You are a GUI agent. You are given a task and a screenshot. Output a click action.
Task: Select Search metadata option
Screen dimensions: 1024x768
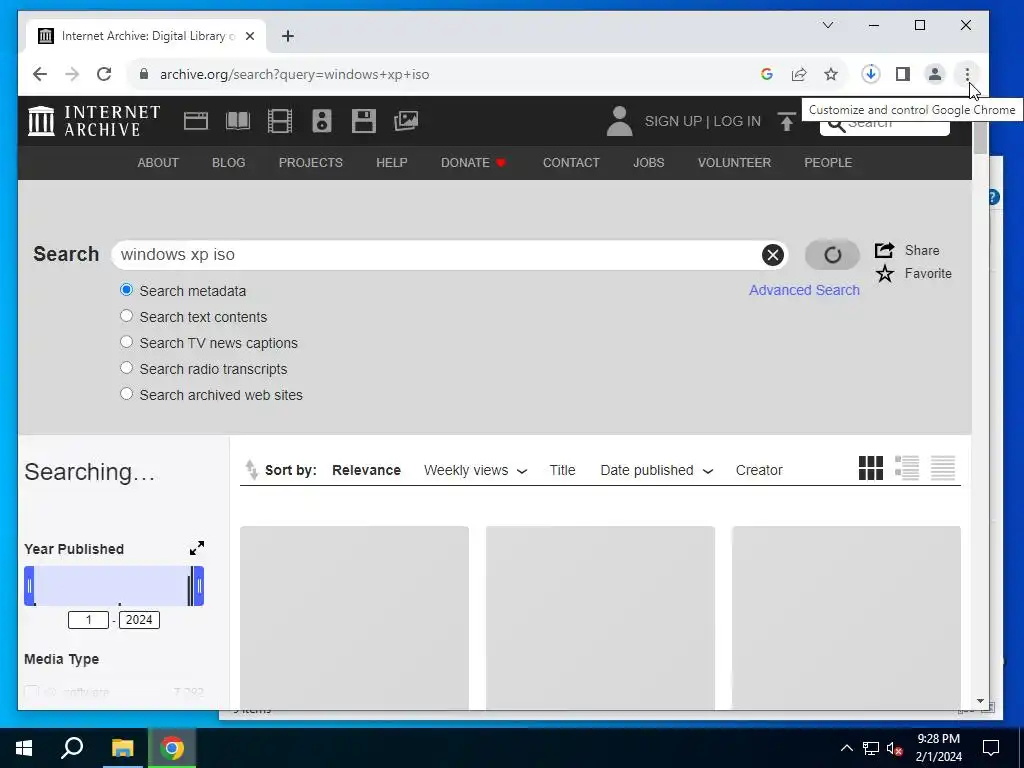point(127,290)
